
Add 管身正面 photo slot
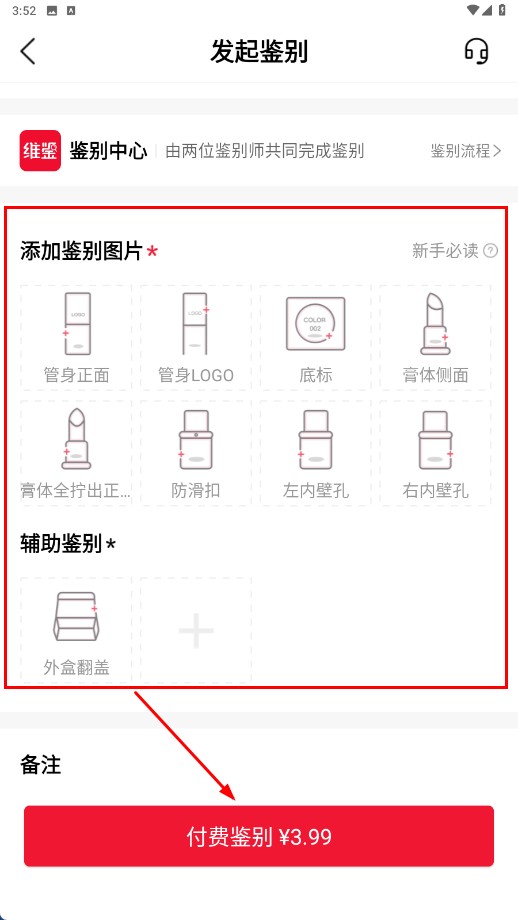(76, 338)
